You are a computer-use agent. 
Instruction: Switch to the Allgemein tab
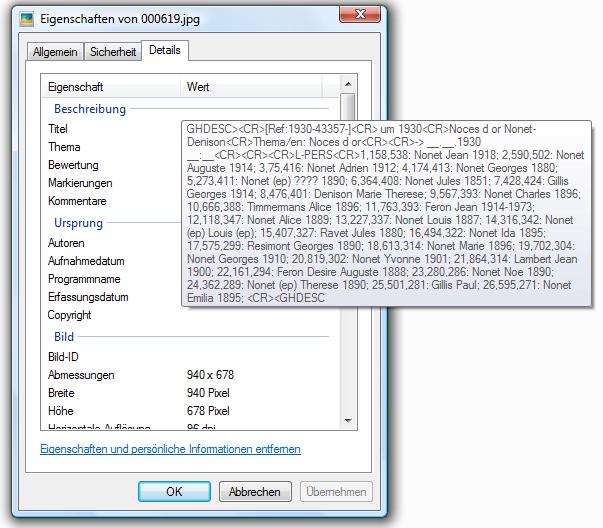[x=55, y=52]
